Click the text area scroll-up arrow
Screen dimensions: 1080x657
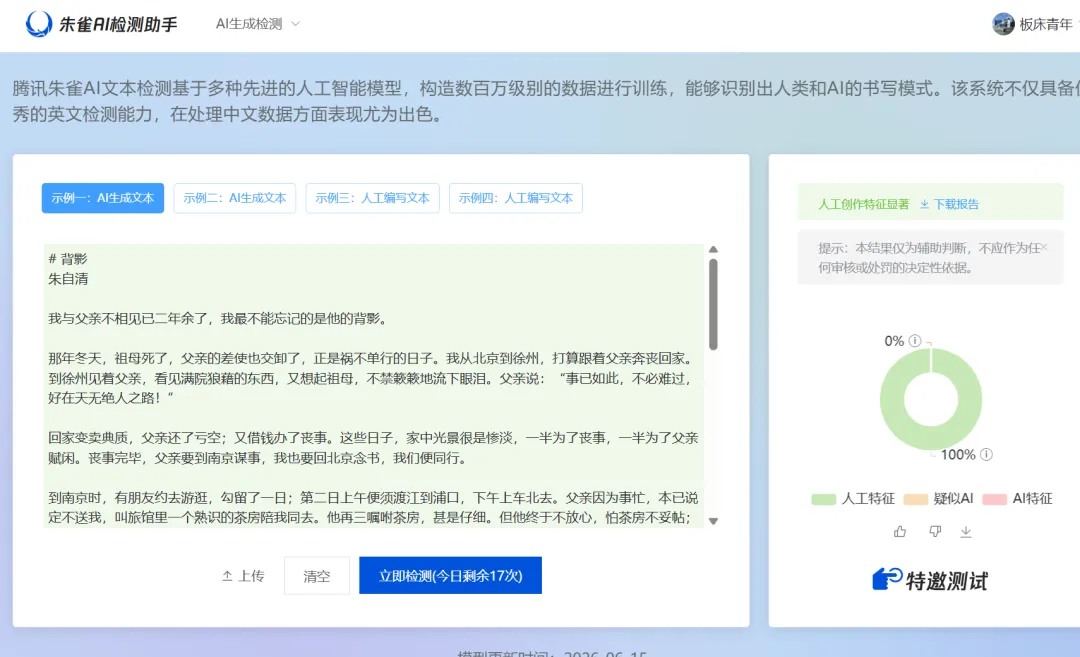[714, 249]
